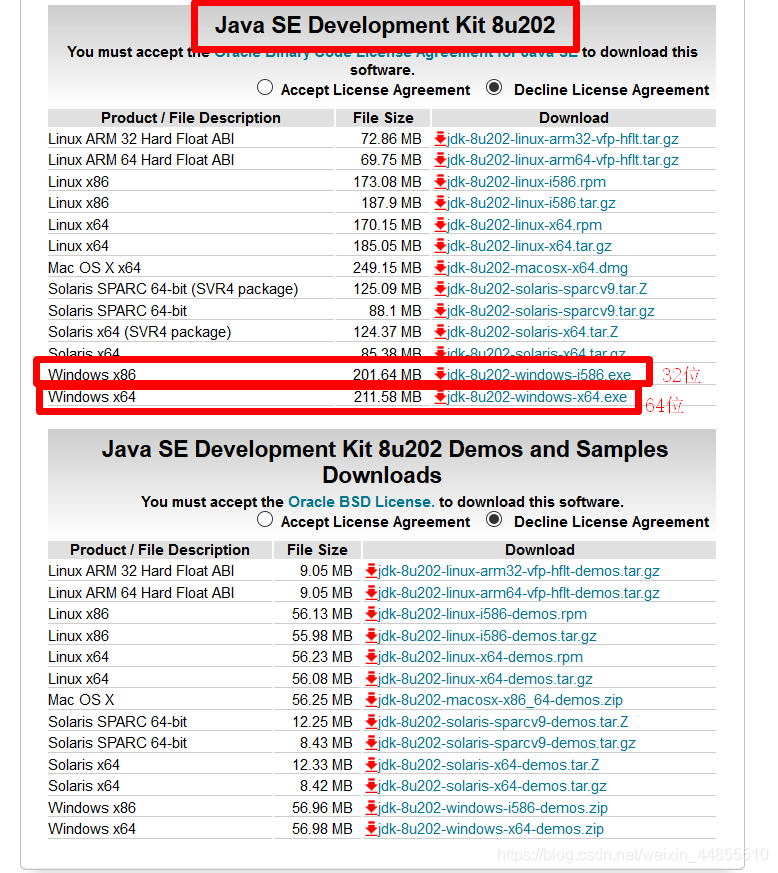Download jdk-8u202-linux-x64.tar.gz
Image resolution: width=778 pixels, height=873 pixels.
(529, 246)
